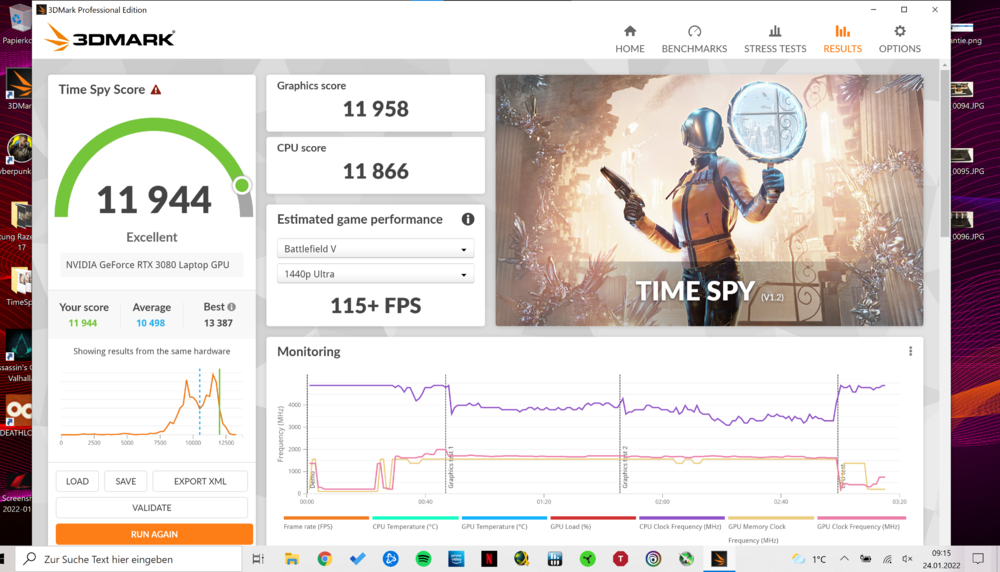This screenshot has width=1000, height=572.
Task: Click the Time Spy score warning icon
Action: [156, 90]
